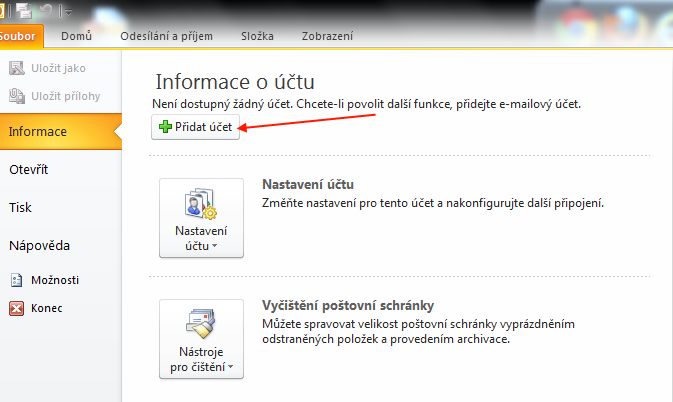Open the Nápověda section
Viewport: 673px width, 402px height.
pos(39,245)
